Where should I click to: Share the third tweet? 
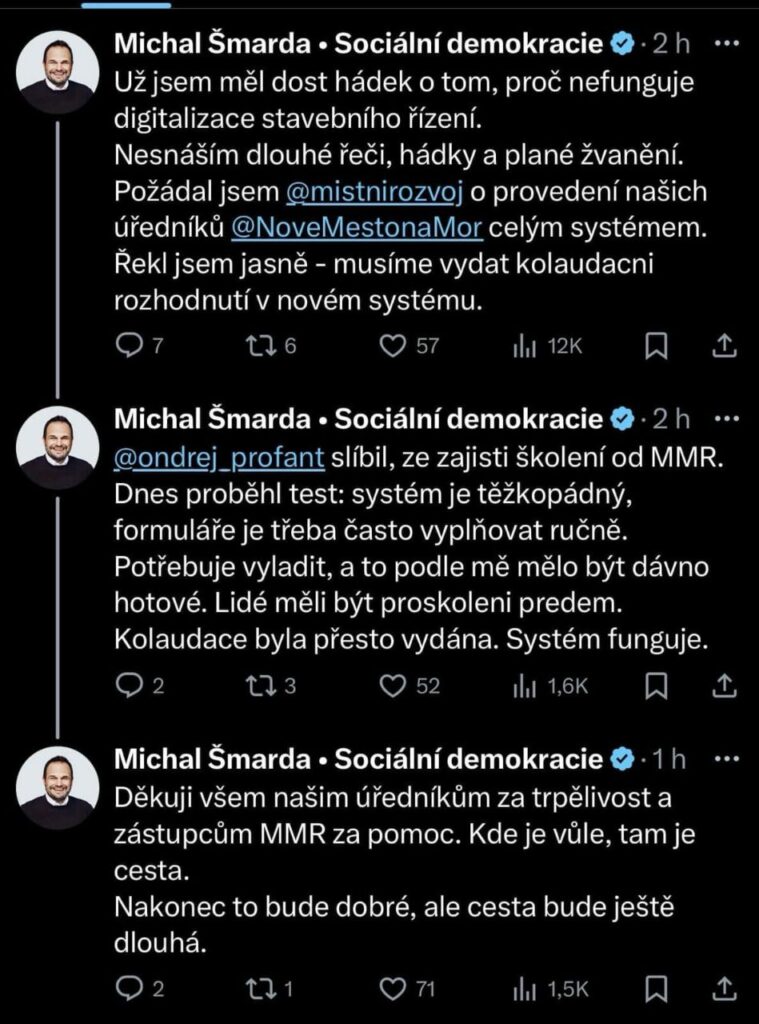(x=724, y=989)
